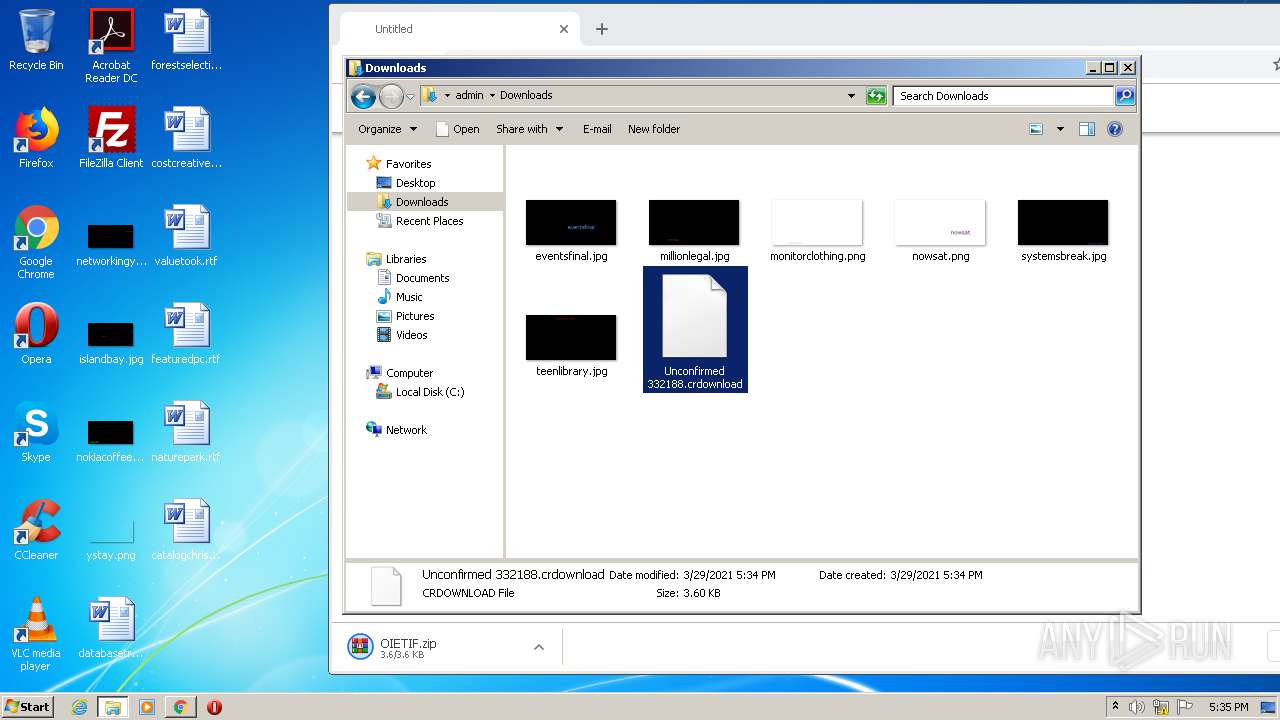Screen dimensions: 1280x720
Task: Open VLC media player shortcut
Action: tap(36, 634)
